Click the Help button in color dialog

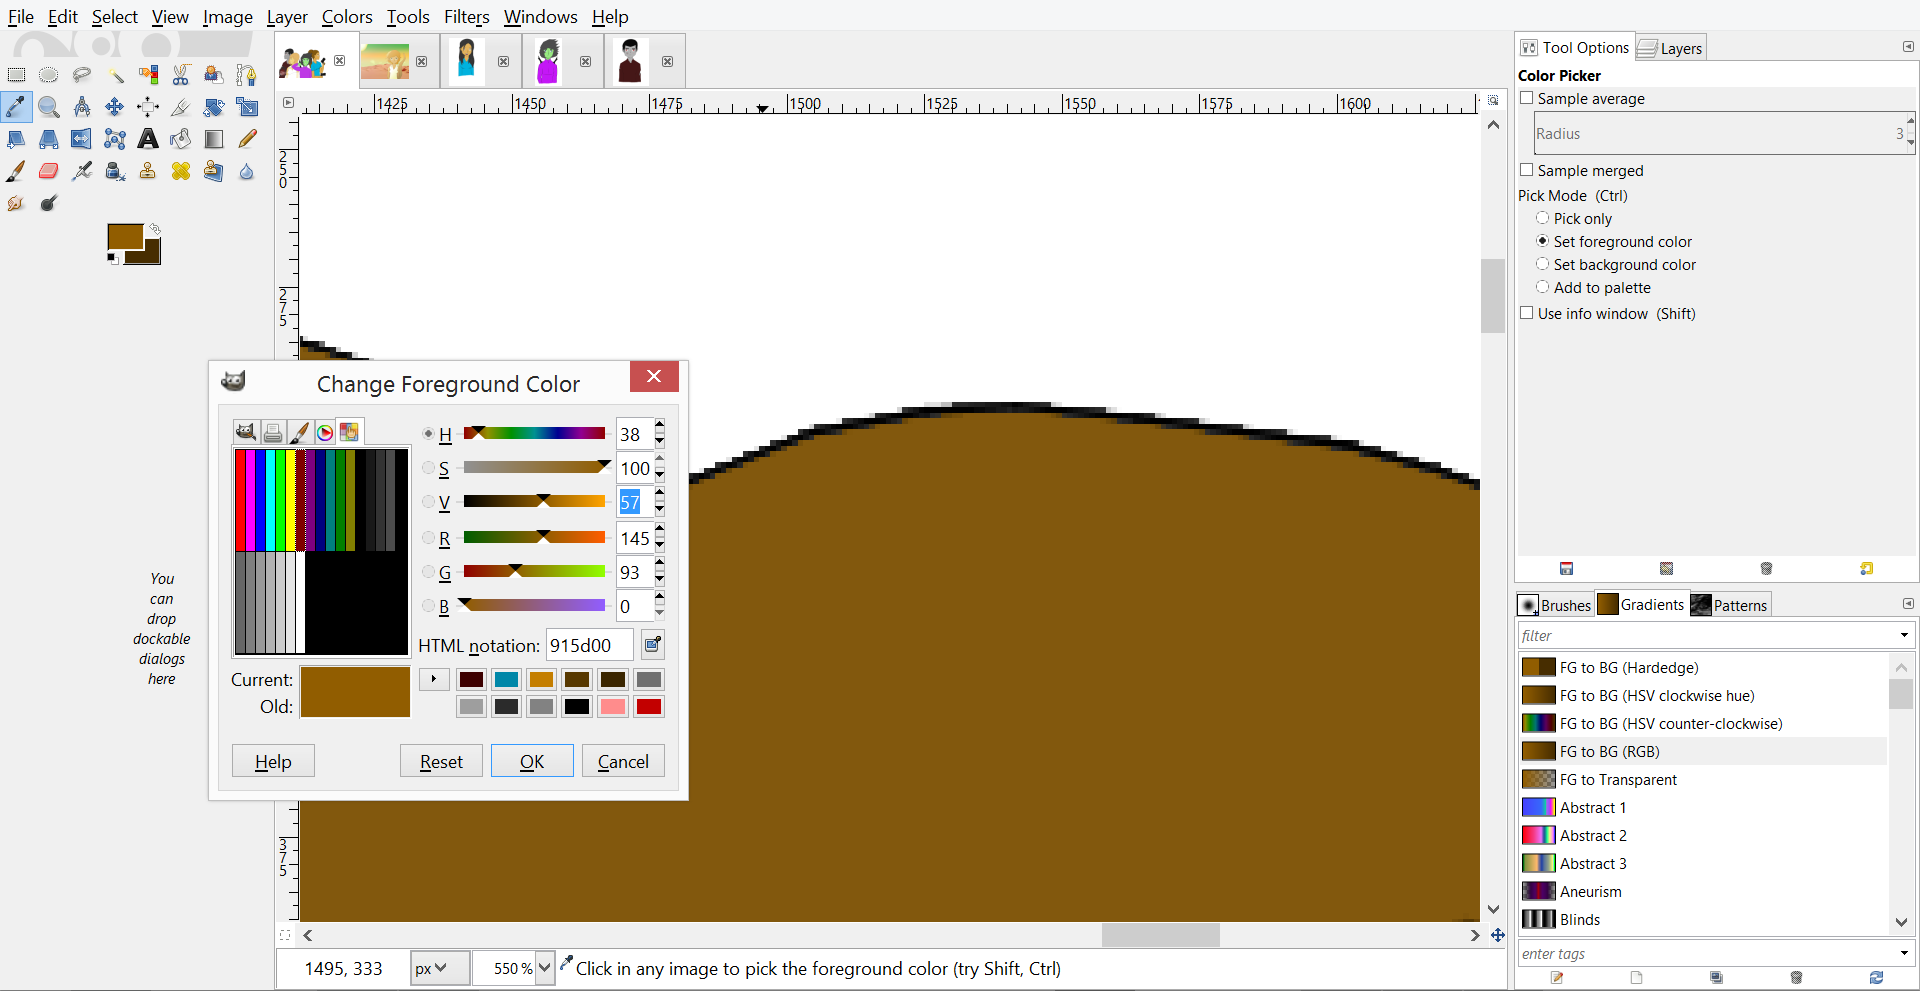[273, 761]
